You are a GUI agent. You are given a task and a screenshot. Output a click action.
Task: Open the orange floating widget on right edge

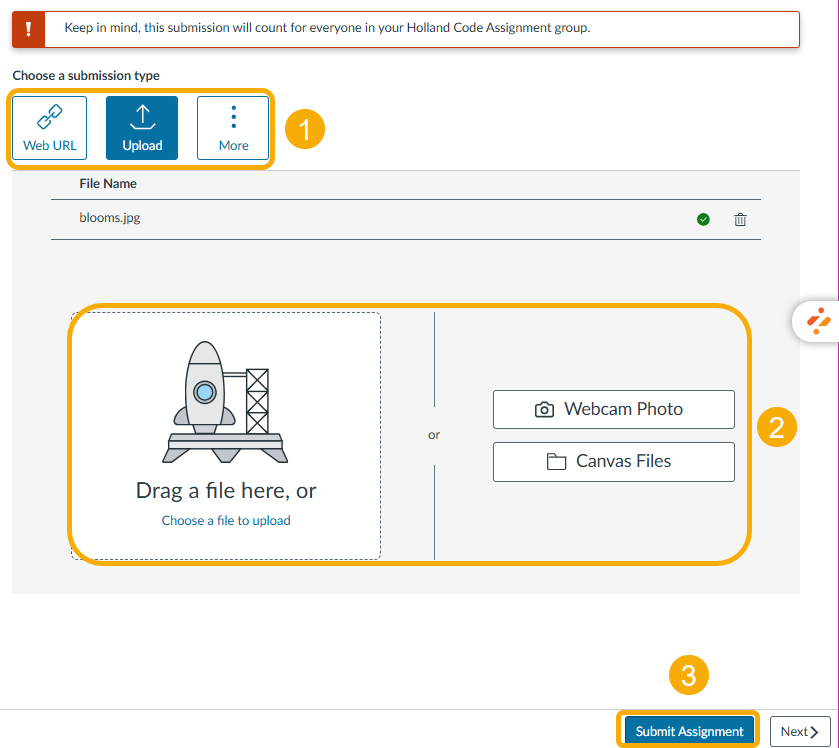pos(818,321)
